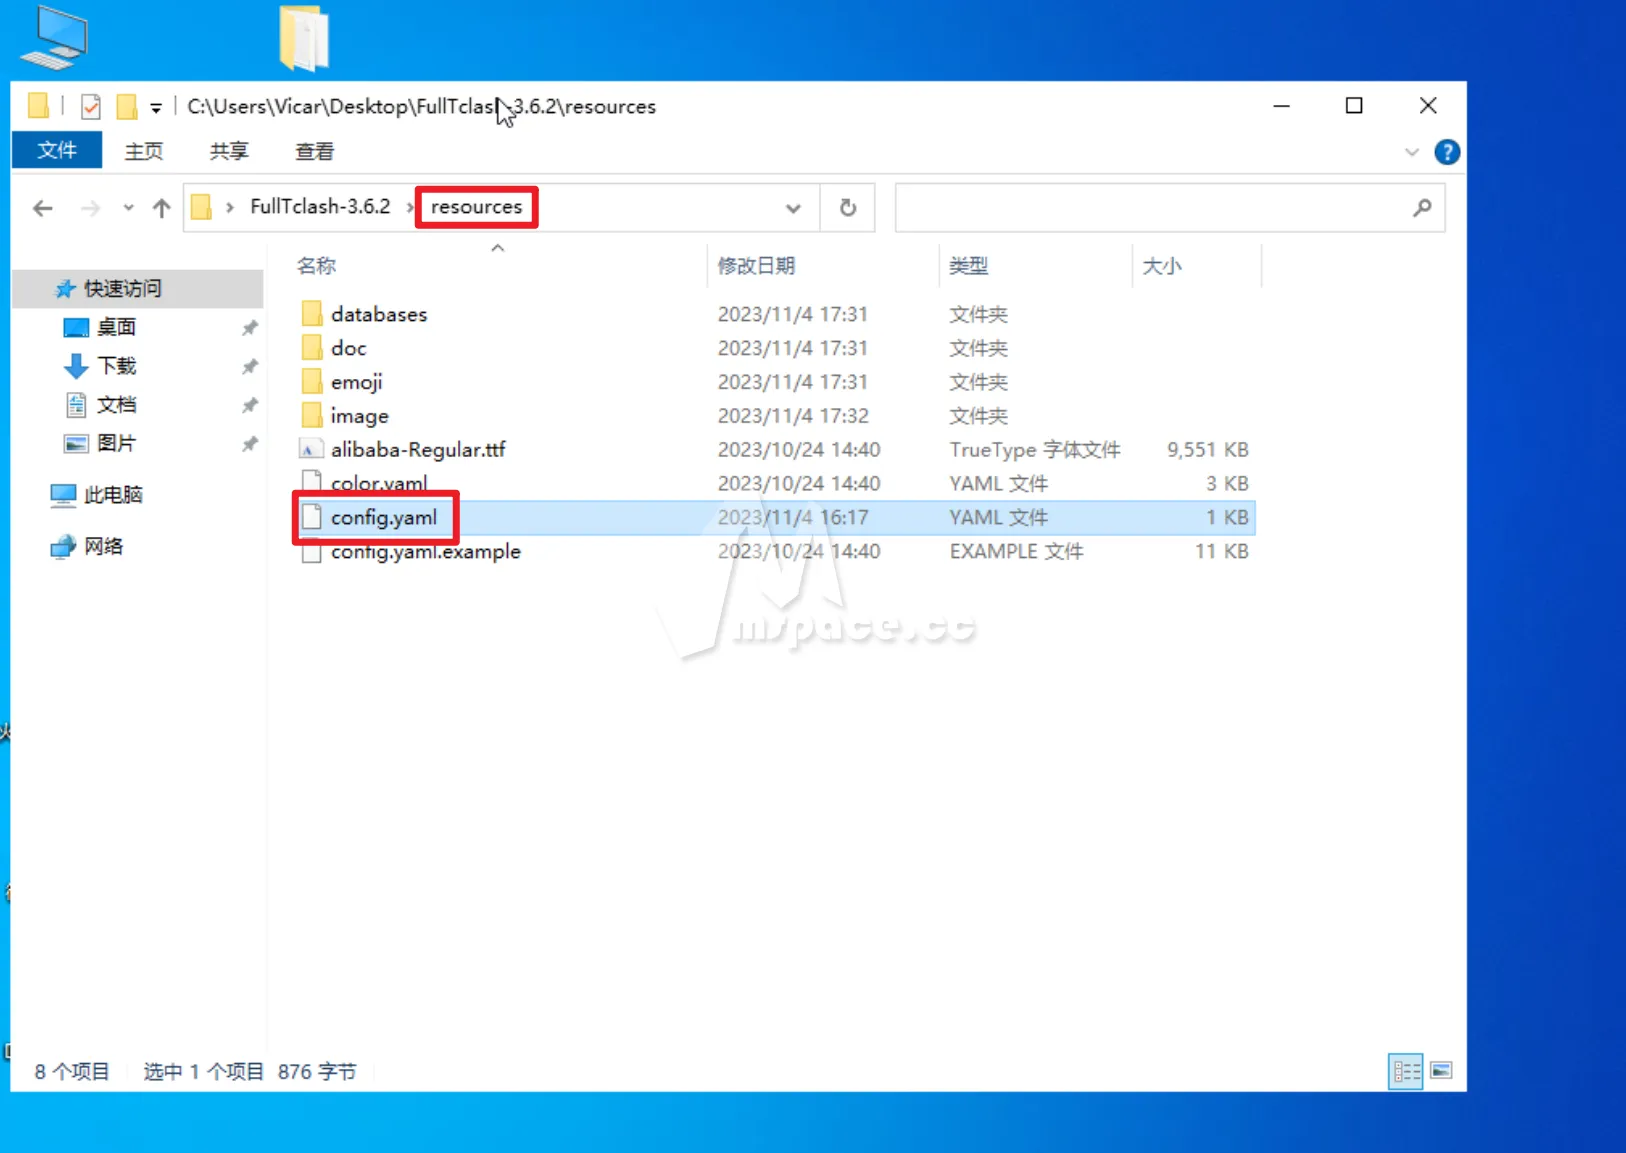Go back with the left arrow

coord(42,208)
